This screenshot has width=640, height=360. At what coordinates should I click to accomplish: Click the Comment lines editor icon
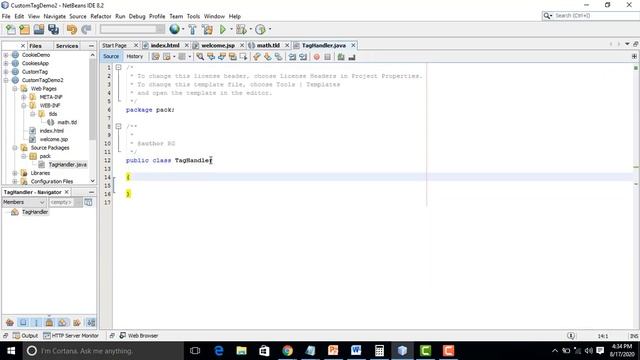pos(341,57)
